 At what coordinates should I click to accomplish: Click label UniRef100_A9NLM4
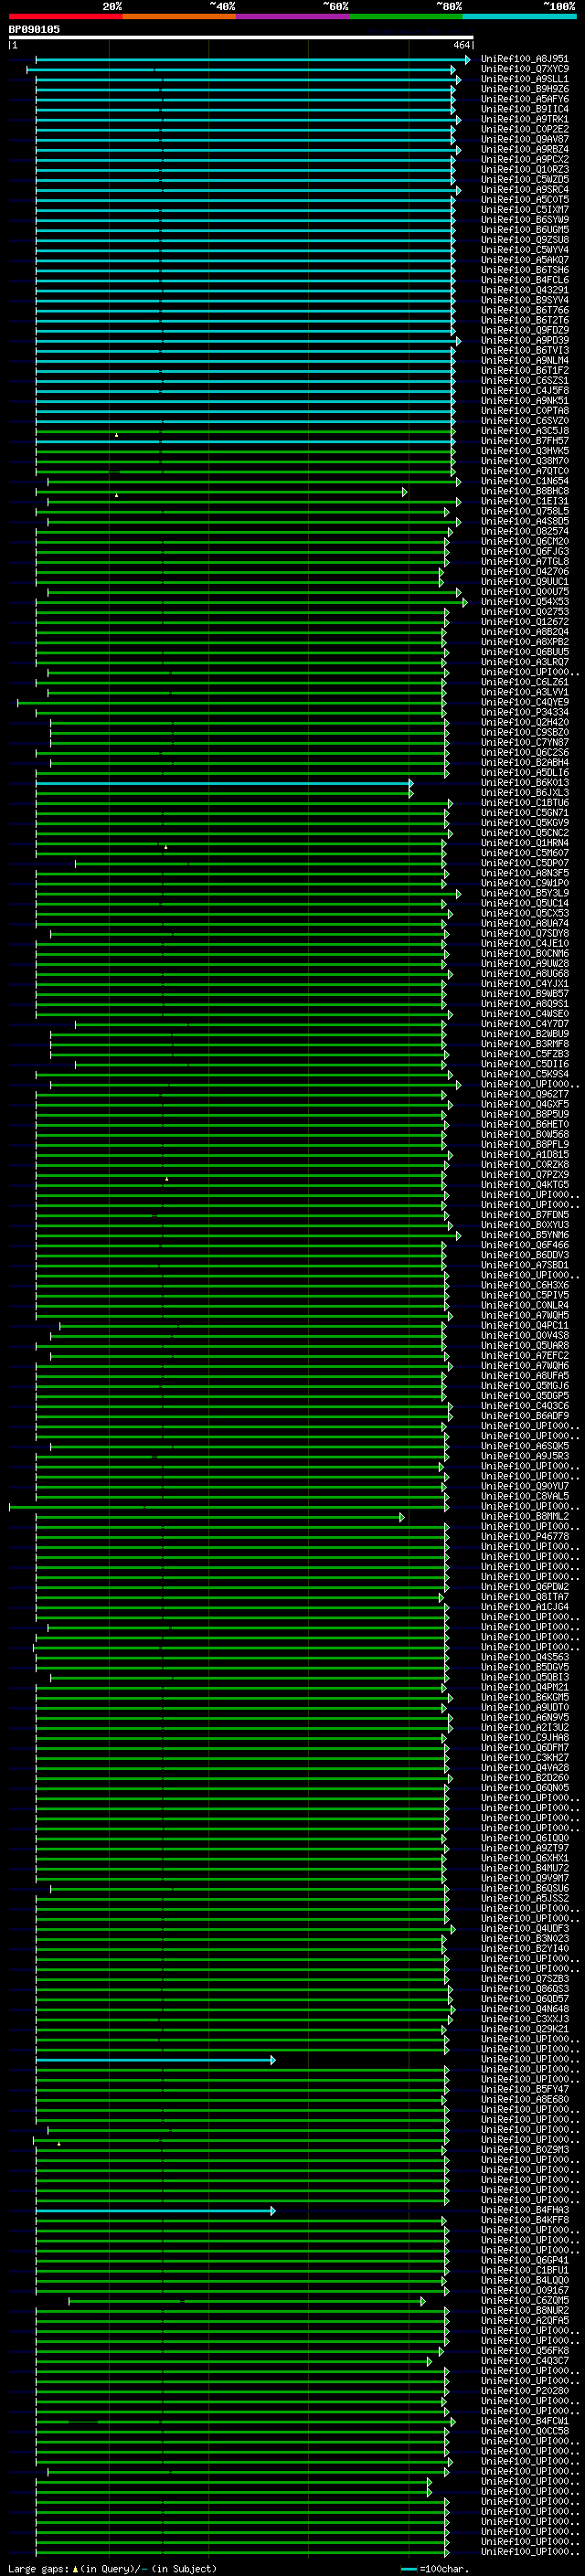tap(524, 360)
